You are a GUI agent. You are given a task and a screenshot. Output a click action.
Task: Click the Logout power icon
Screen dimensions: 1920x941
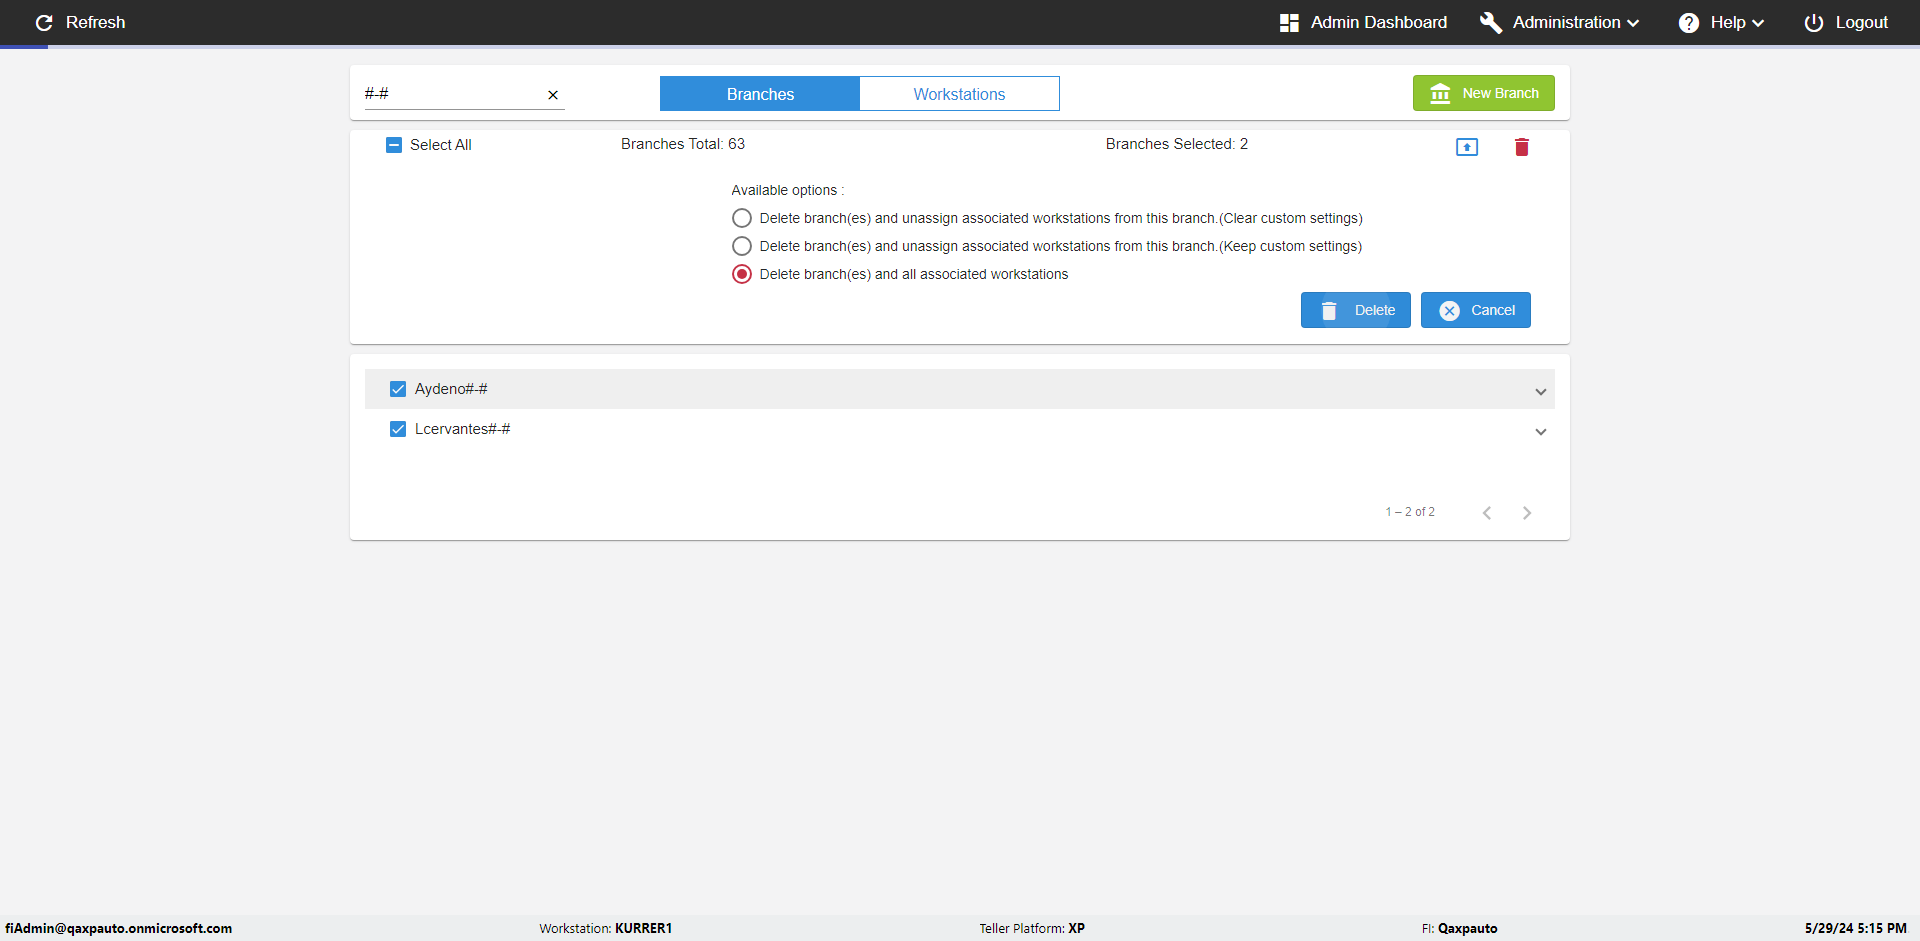[x=1813, y=22]
